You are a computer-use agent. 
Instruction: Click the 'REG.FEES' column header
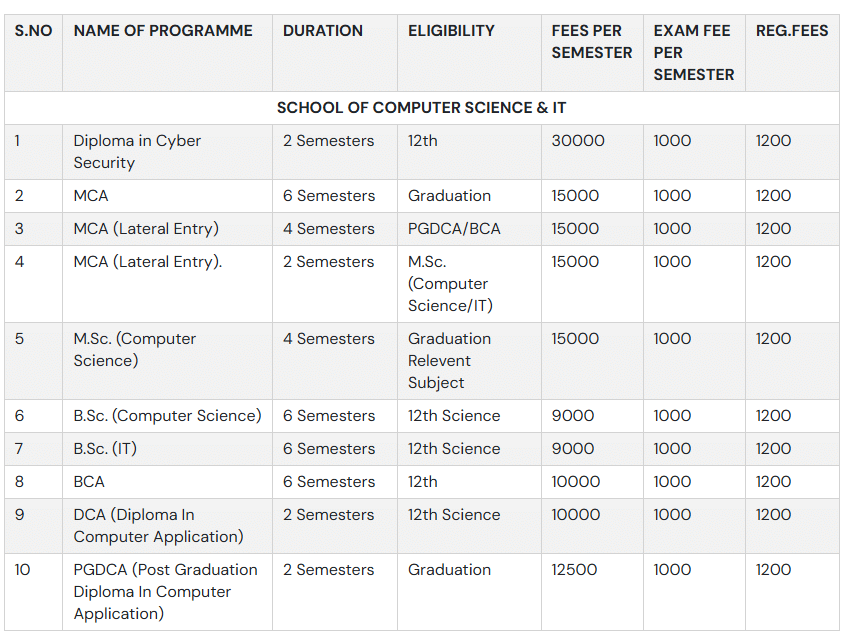pyautogui.click(x=792, y=31)
